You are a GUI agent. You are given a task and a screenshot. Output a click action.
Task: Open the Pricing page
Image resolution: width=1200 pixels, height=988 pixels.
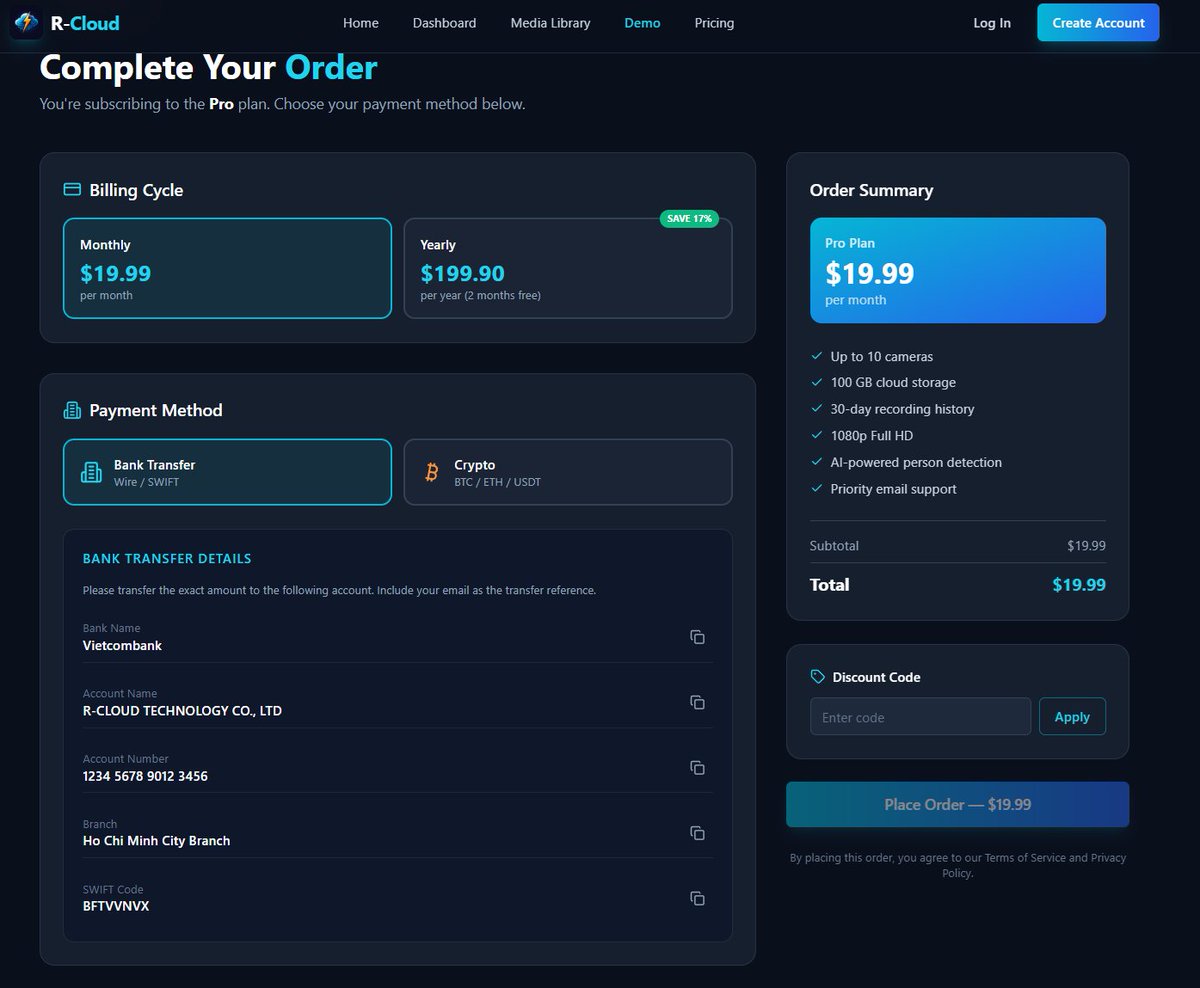(714, 23)
